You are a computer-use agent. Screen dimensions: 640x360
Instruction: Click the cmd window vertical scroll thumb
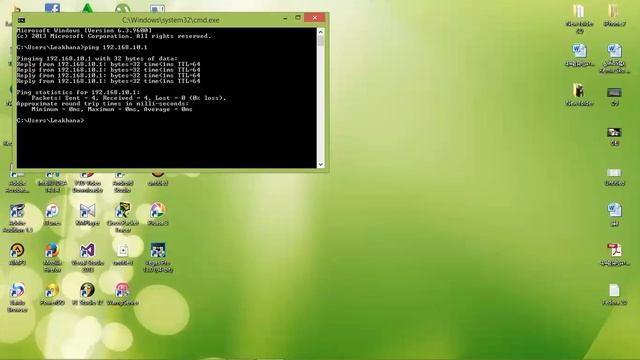tap(321, 41)
